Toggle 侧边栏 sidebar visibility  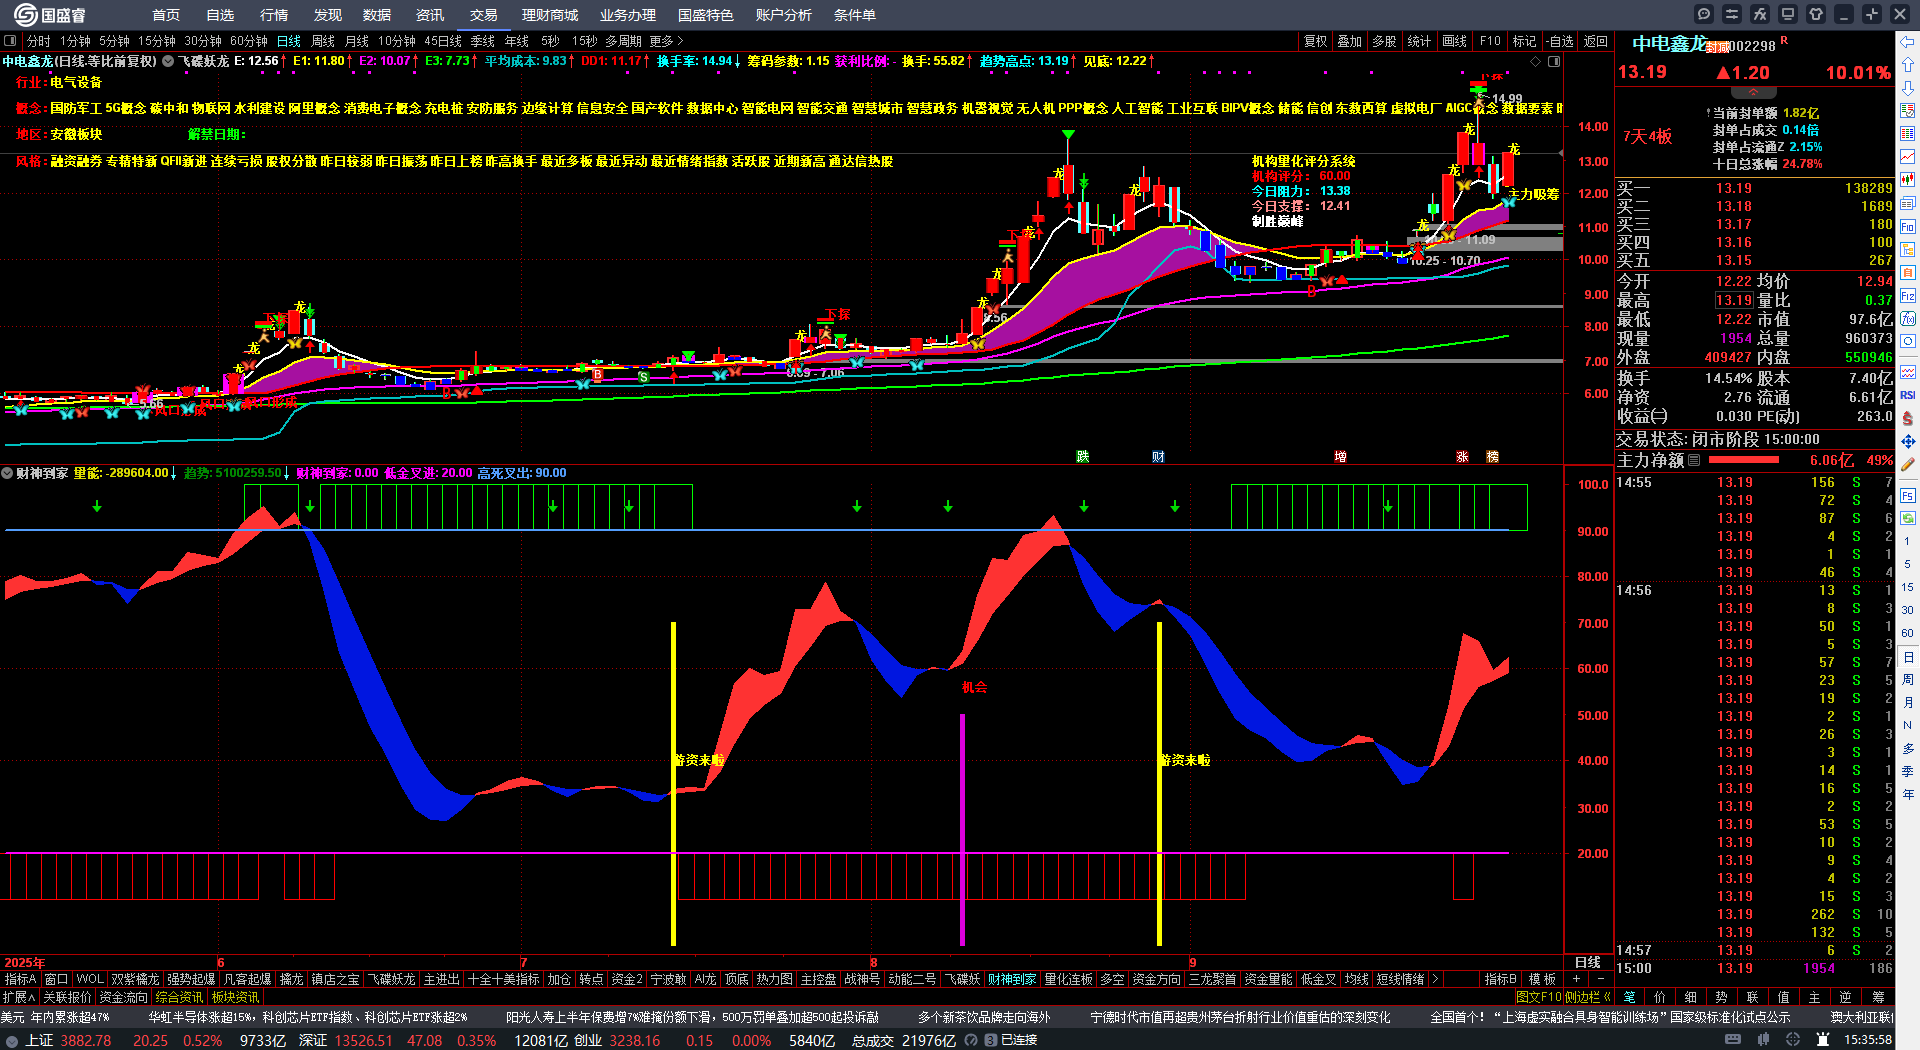coord(1588,997)
